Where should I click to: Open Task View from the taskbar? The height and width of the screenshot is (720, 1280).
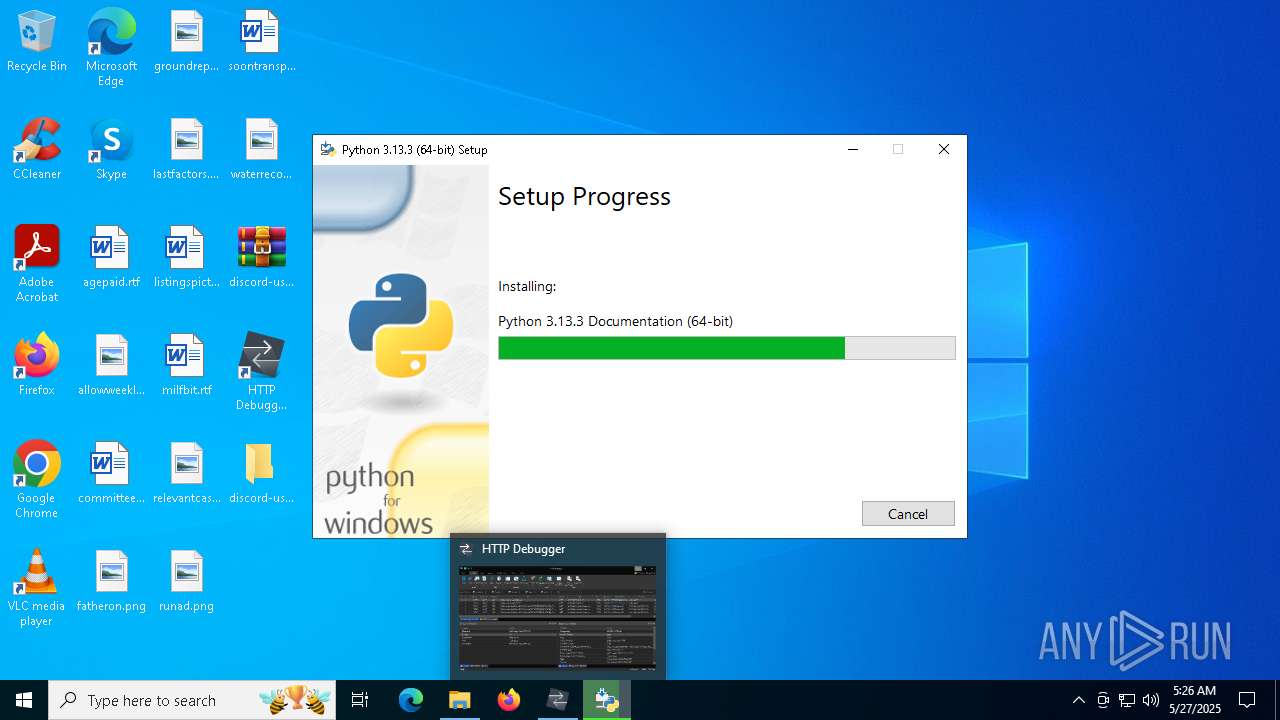360,700
